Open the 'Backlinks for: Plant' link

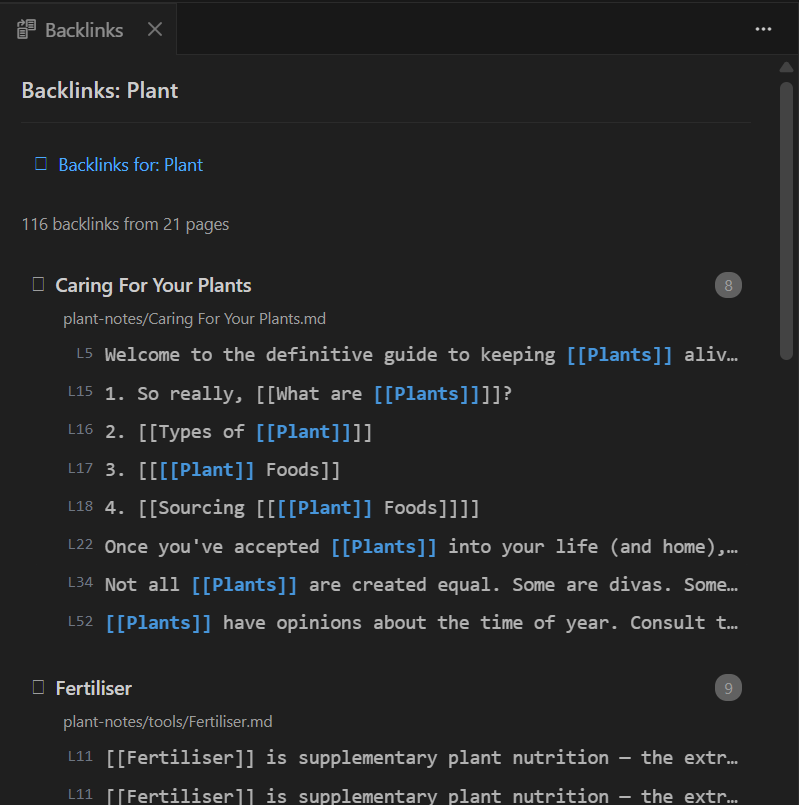[x=130, y=165]
